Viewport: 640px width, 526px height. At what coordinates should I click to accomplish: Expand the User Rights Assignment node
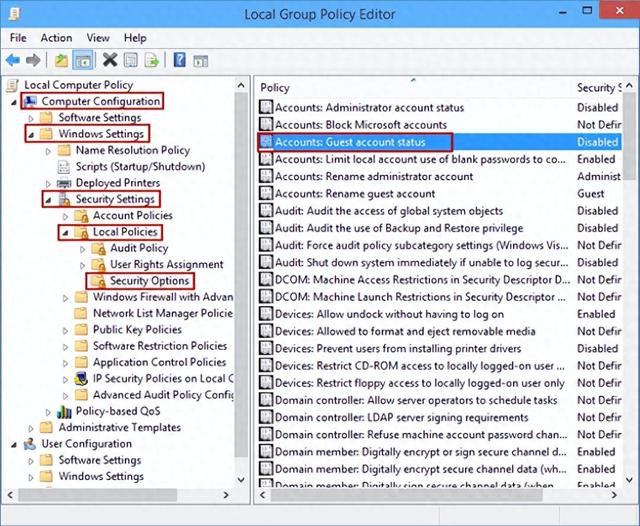pos(82,265)
